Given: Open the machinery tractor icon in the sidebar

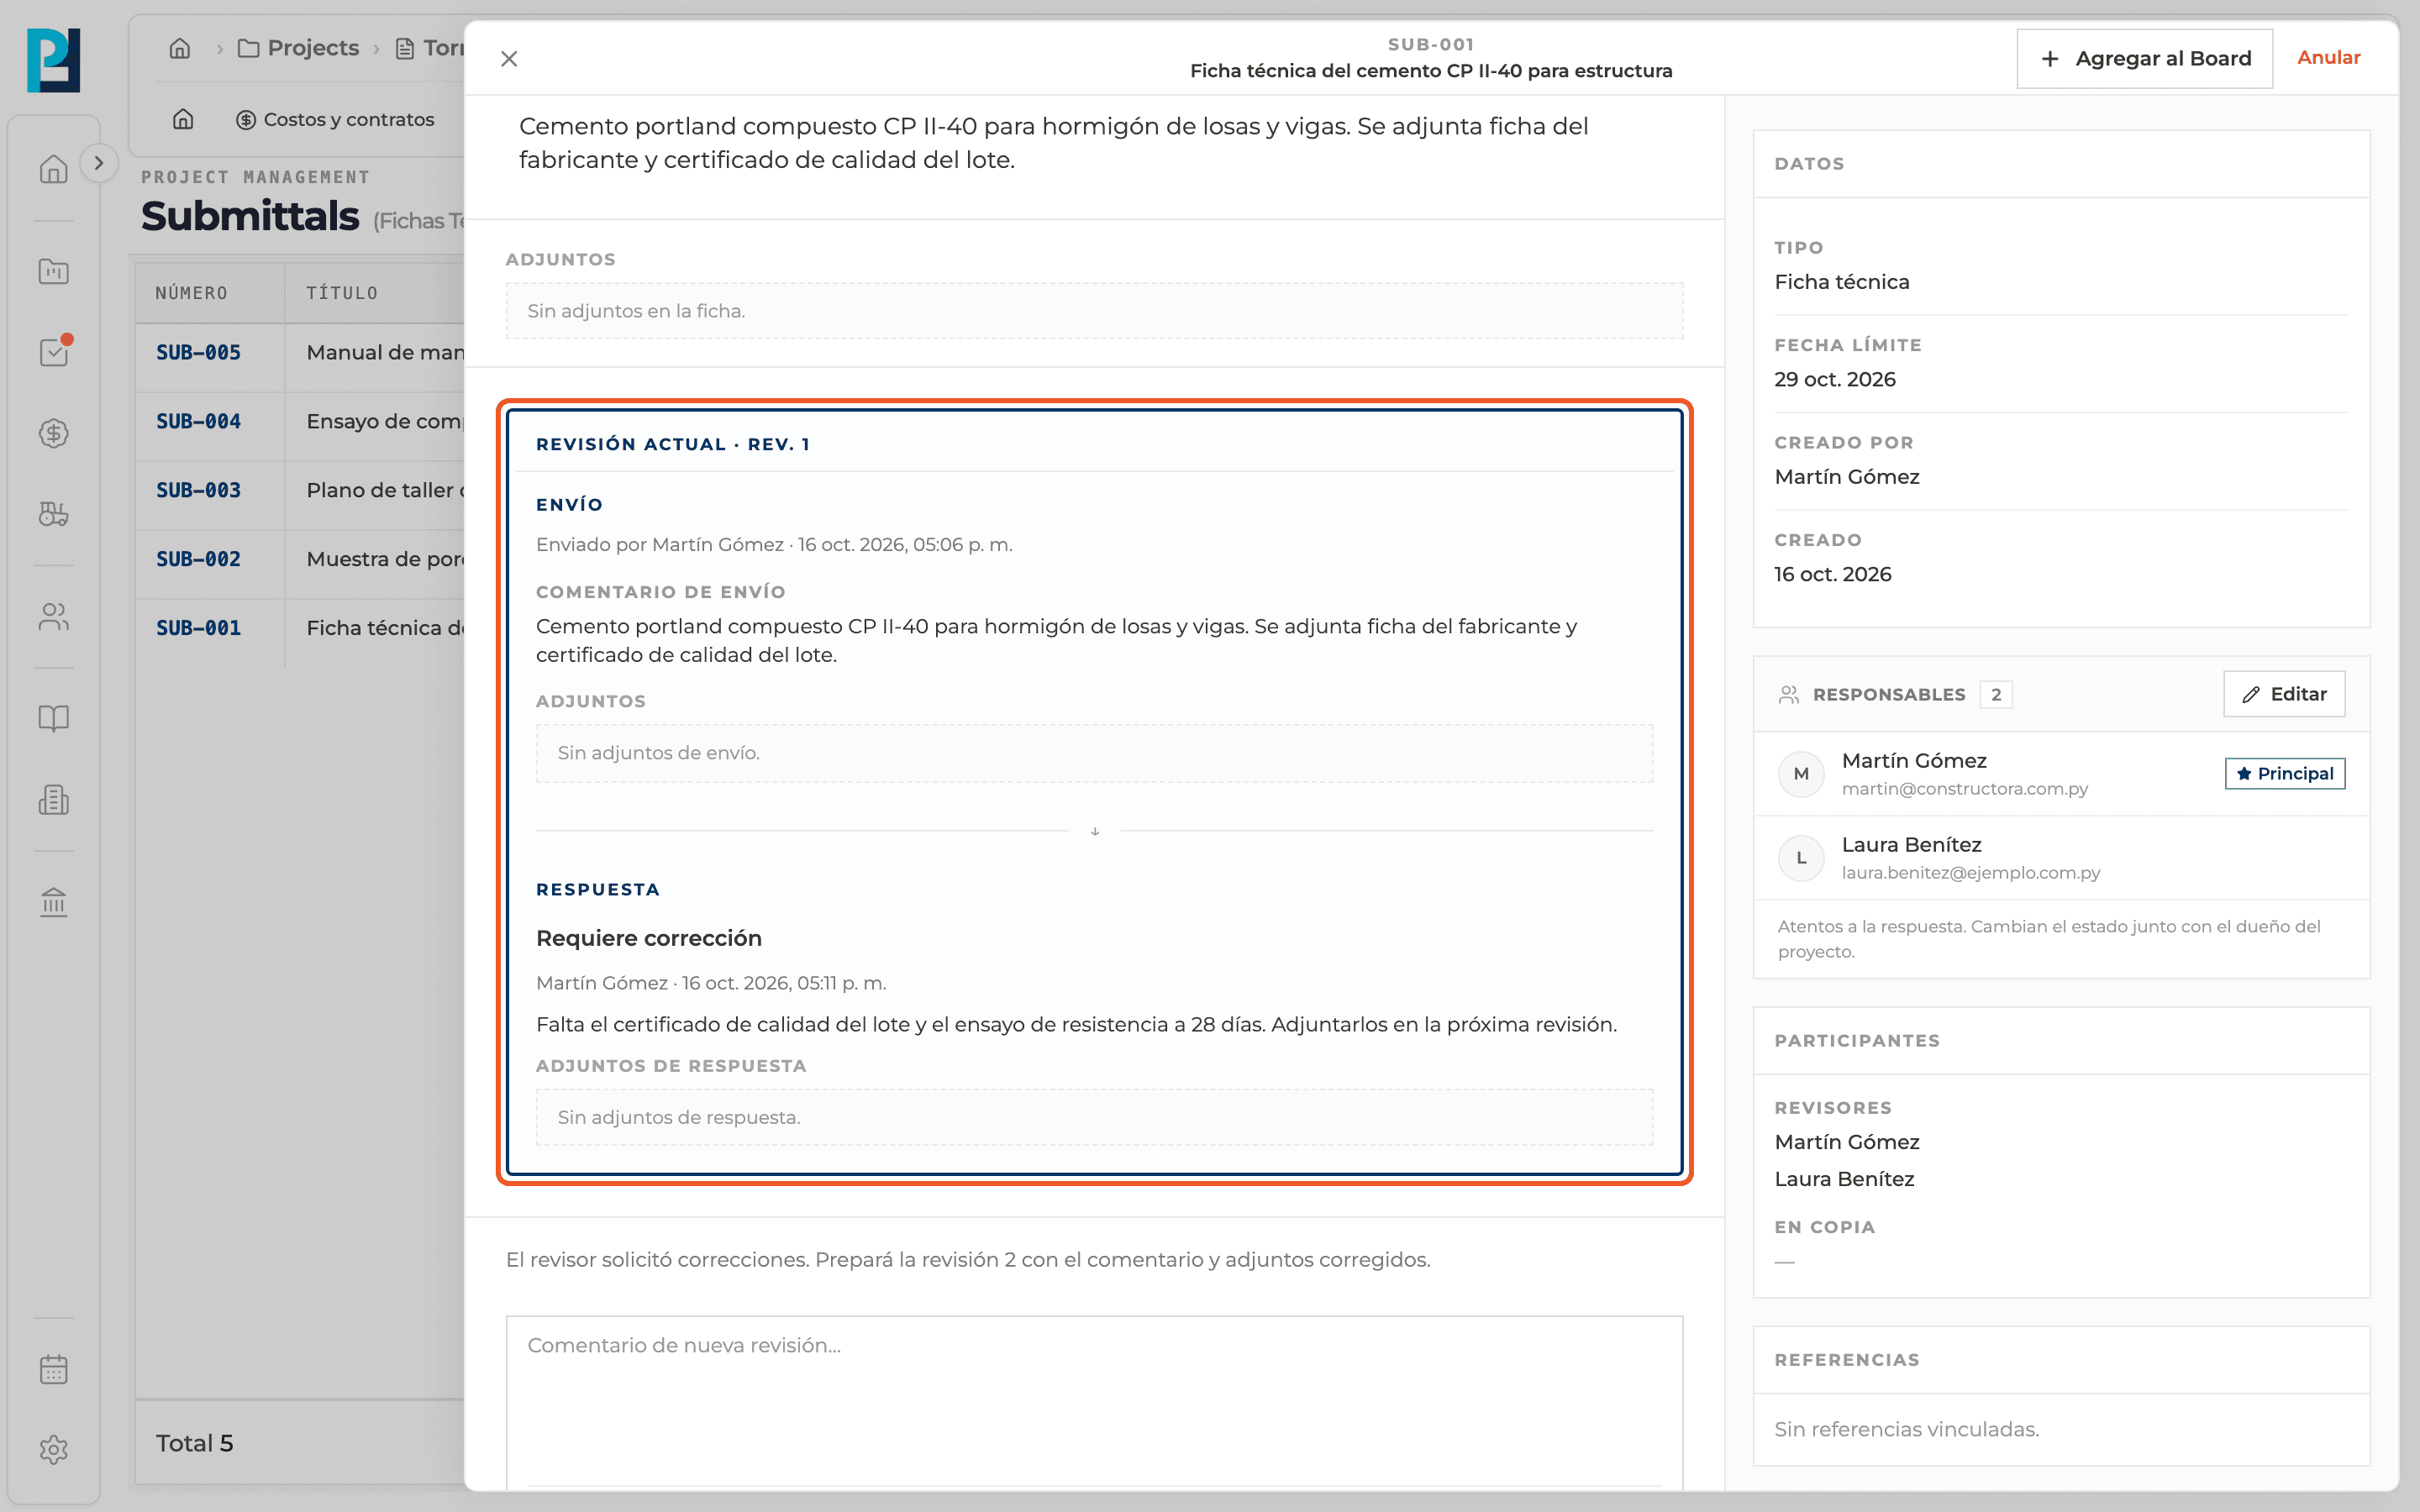Looking at the screenshot, I should point(53,514).
